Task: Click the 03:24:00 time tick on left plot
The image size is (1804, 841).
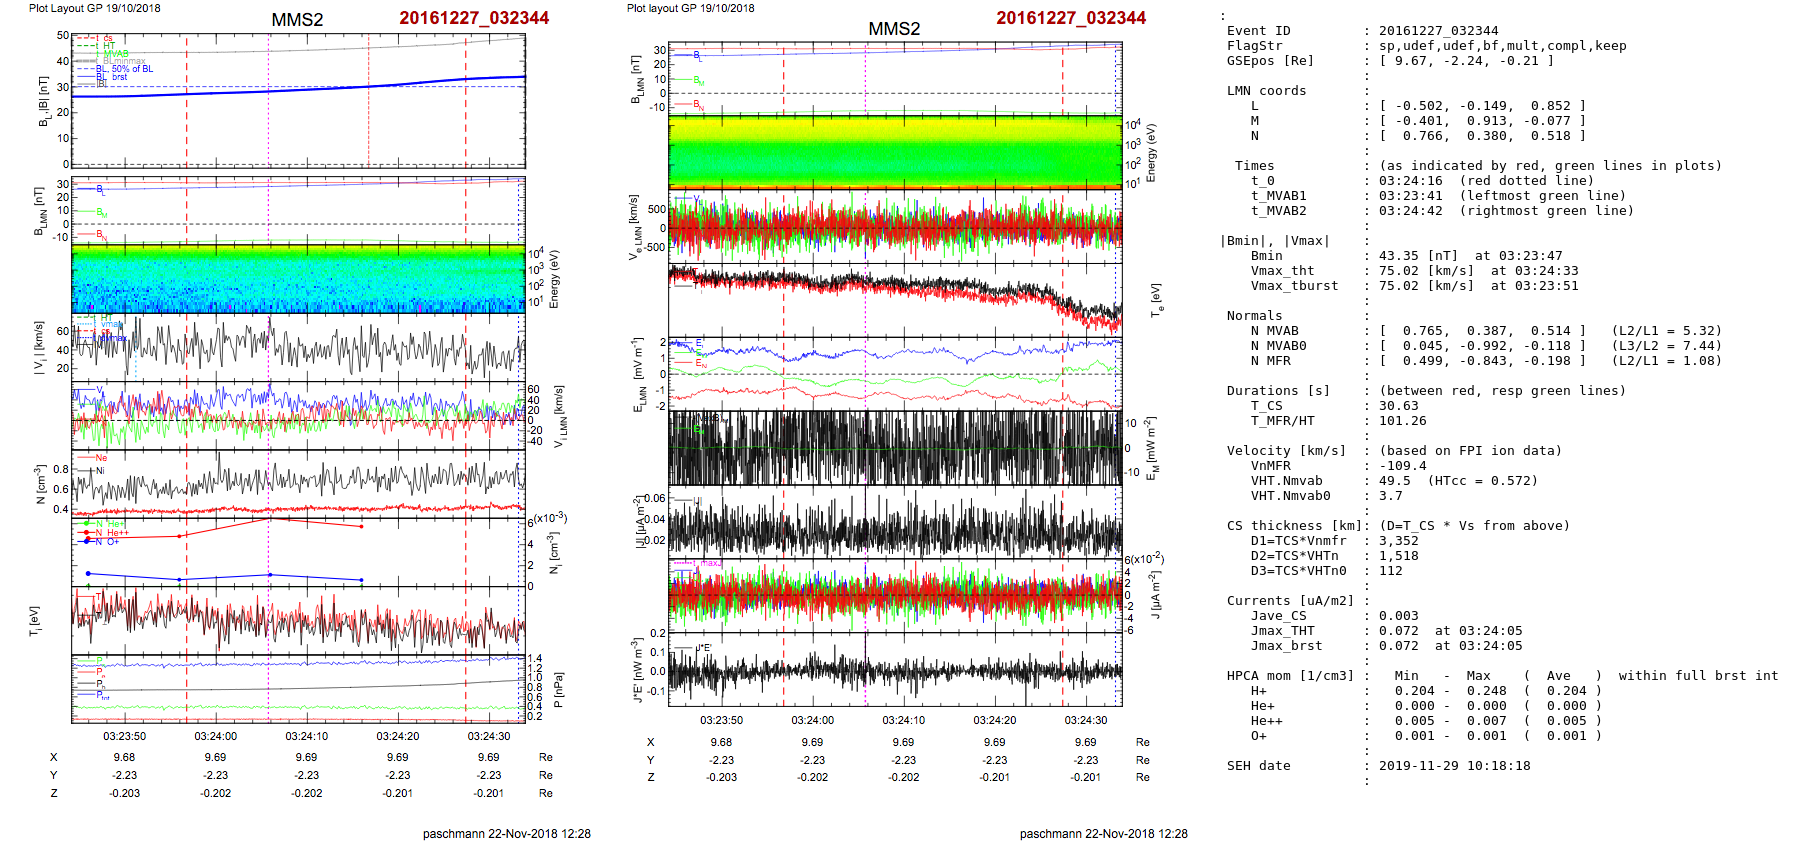Action: 216,736
